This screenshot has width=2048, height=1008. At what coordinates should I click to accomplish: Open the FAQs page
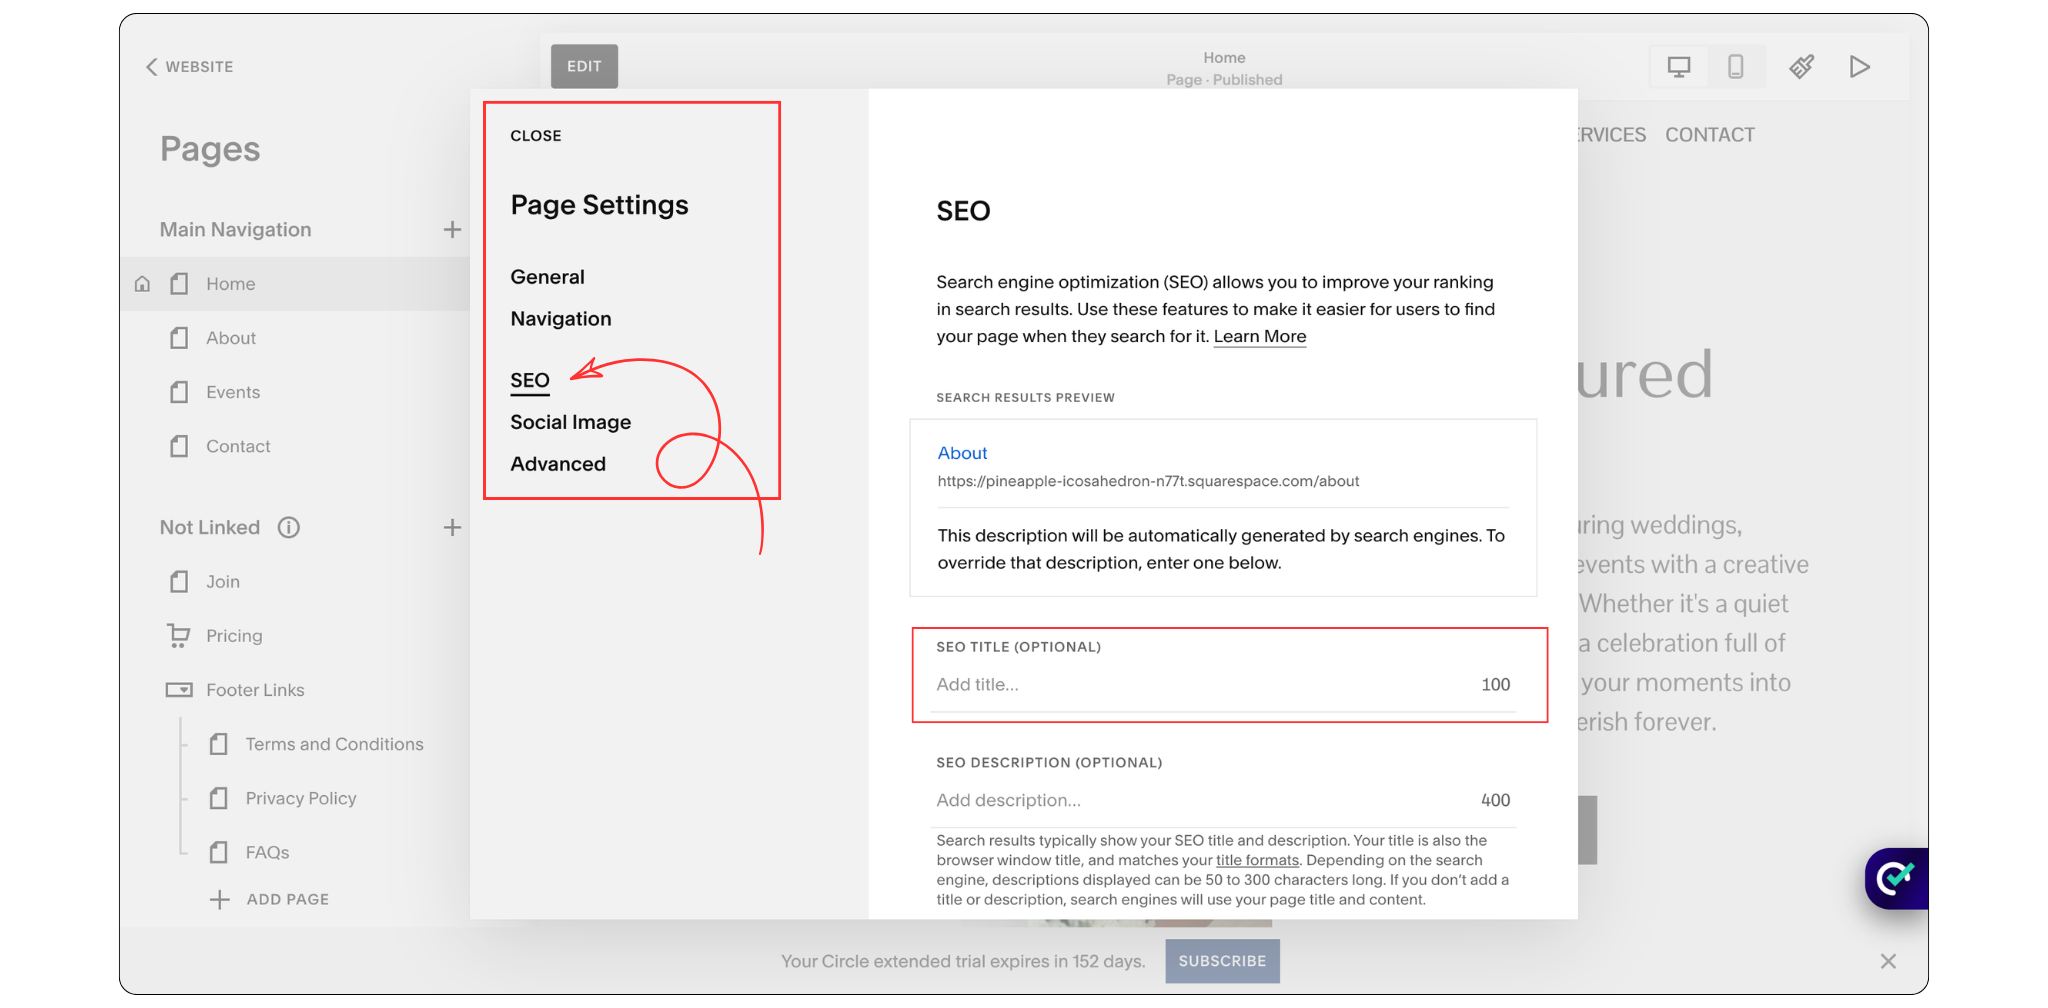[x=267, y=852]
